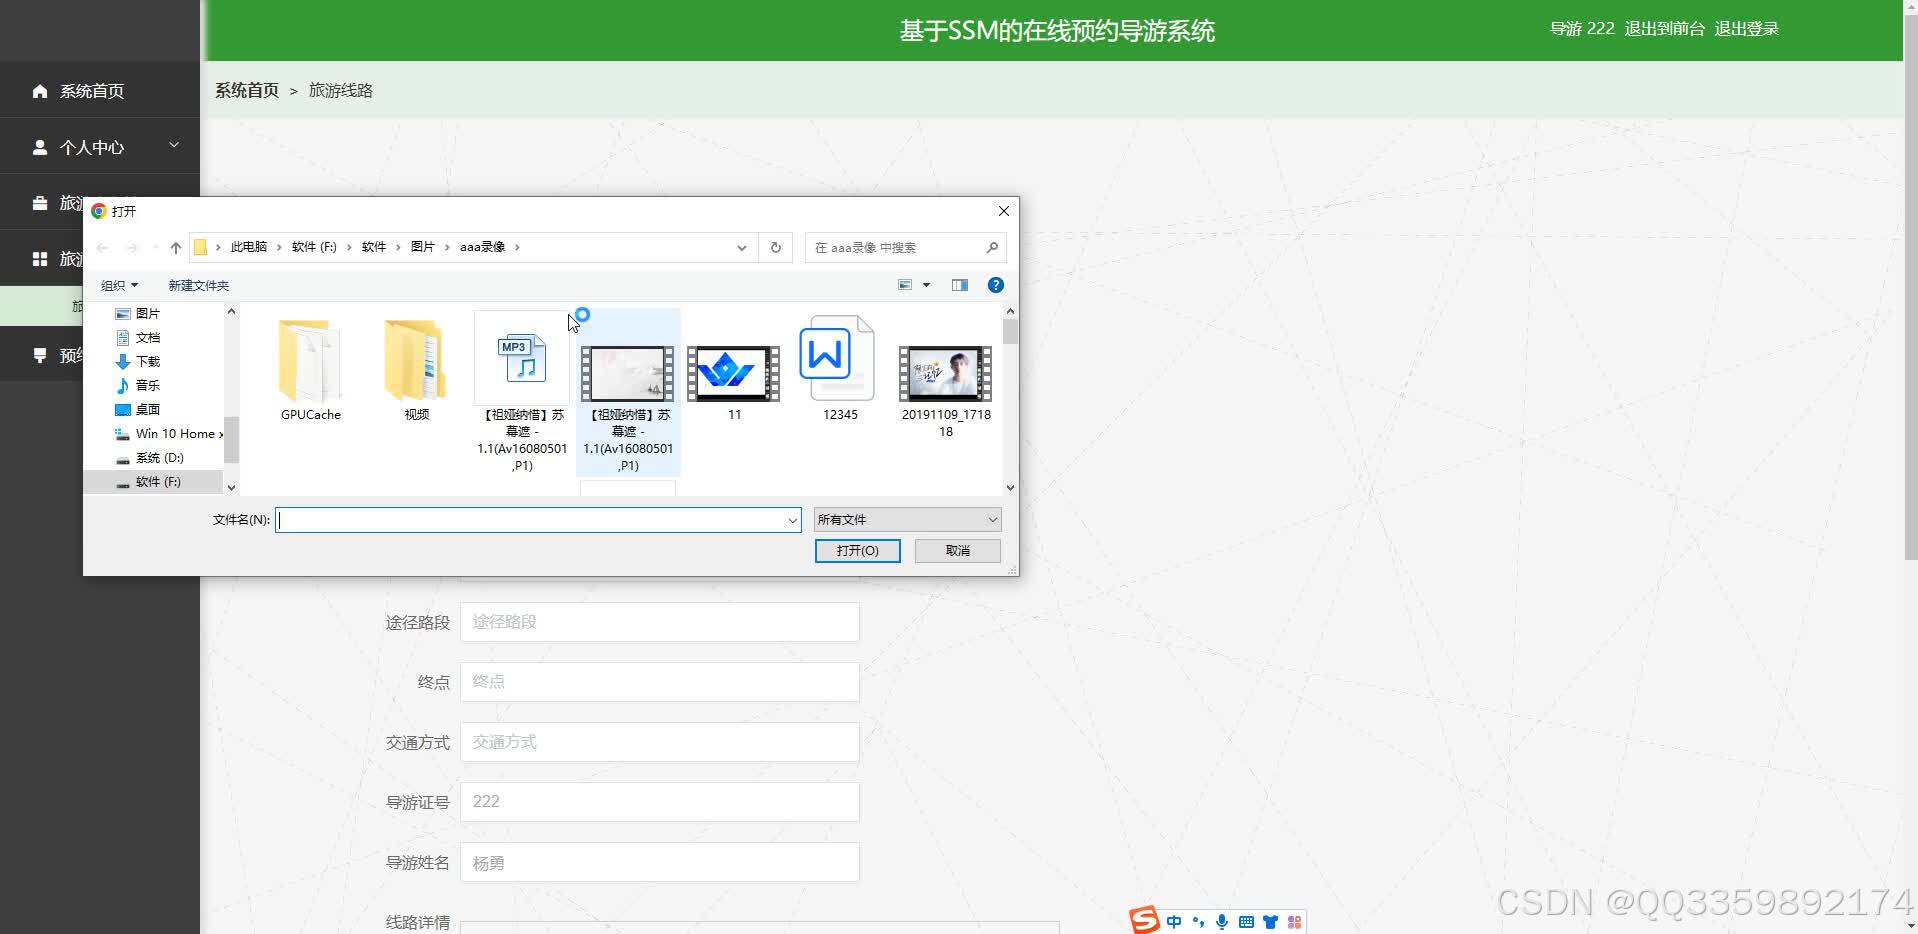Select 音乐 in the navigation tree
This screenshot has width=1918, height=934.
(147, 385)
